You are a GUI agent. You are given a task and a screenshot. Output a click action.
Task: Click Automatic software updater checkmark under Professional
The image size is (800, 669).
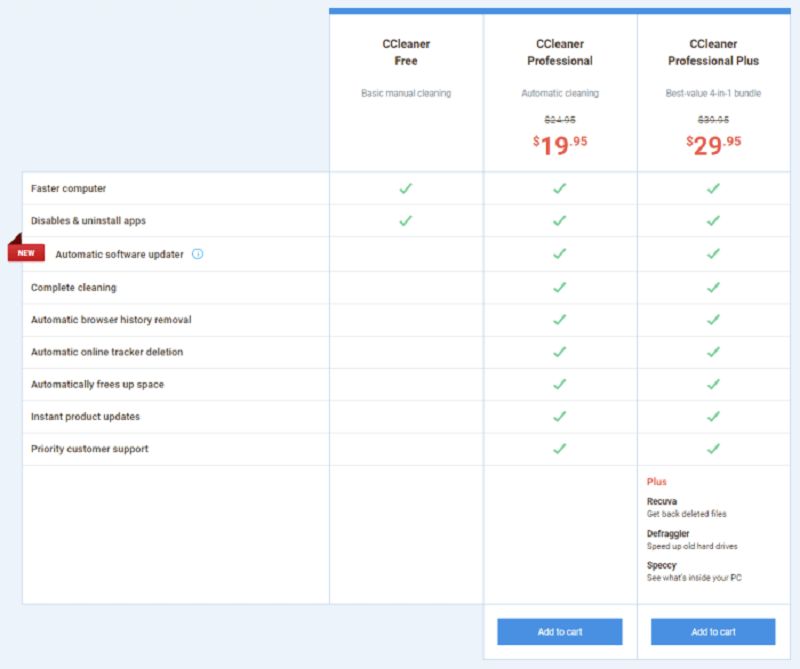coord(559,254)
